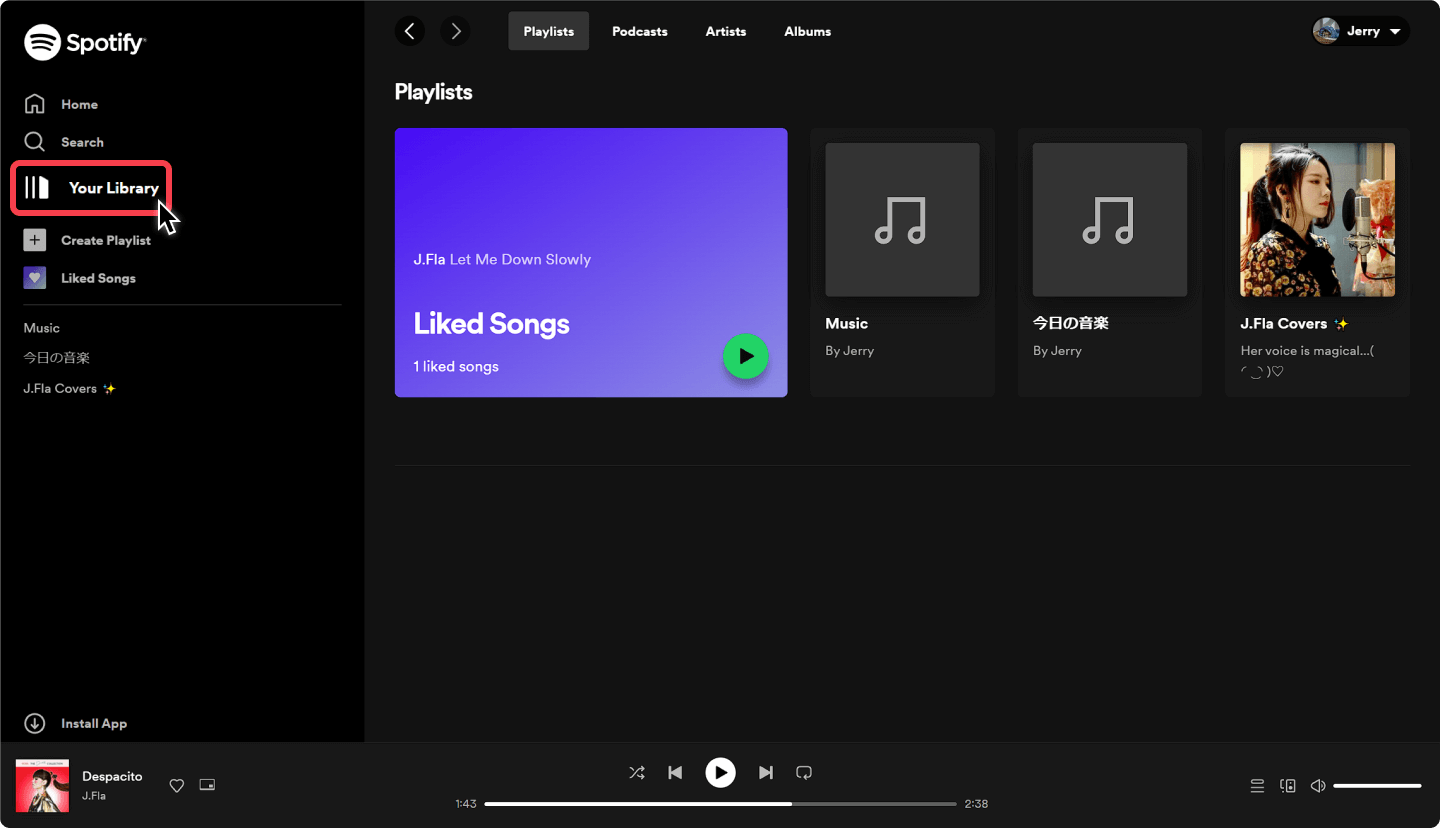Image resolution: width=1440 pixels, height=828 pixels.
Task: Toggle shuffle playback
Action: click(x=637, y=772)
